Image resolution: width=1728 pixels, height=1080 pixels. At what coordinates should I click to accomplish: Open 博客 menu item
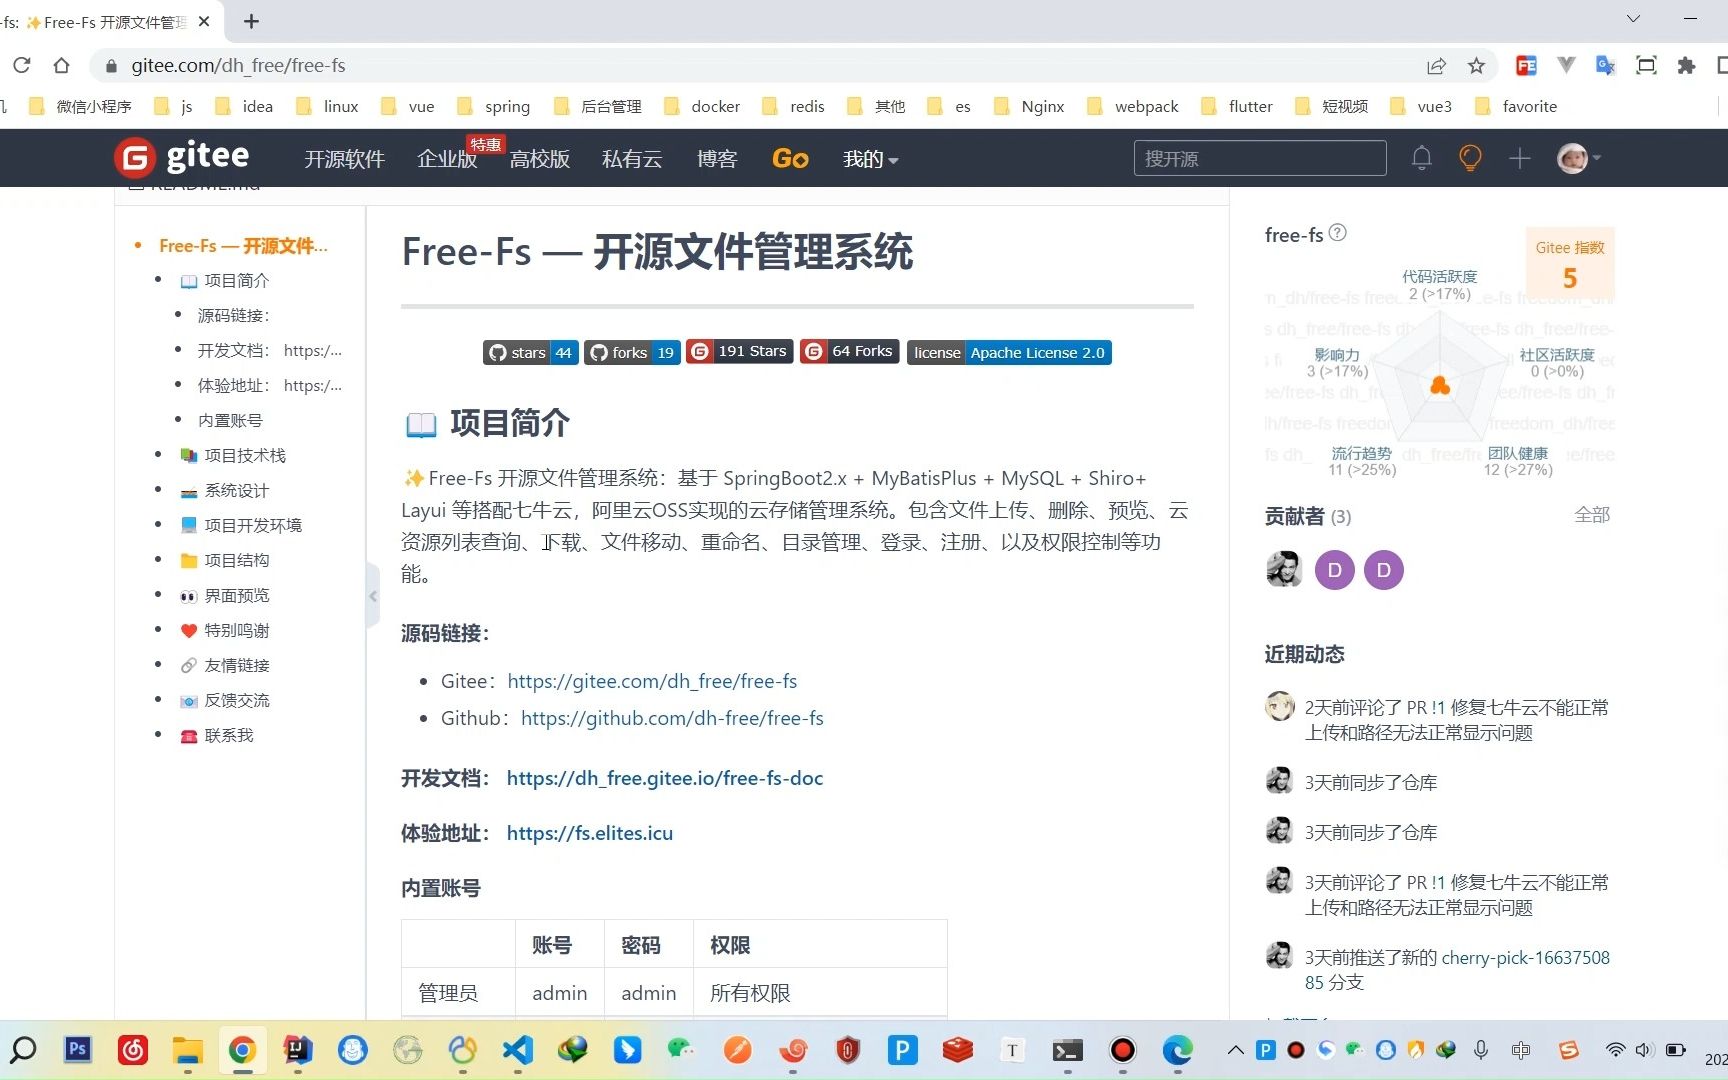click(x=717, y=159)
